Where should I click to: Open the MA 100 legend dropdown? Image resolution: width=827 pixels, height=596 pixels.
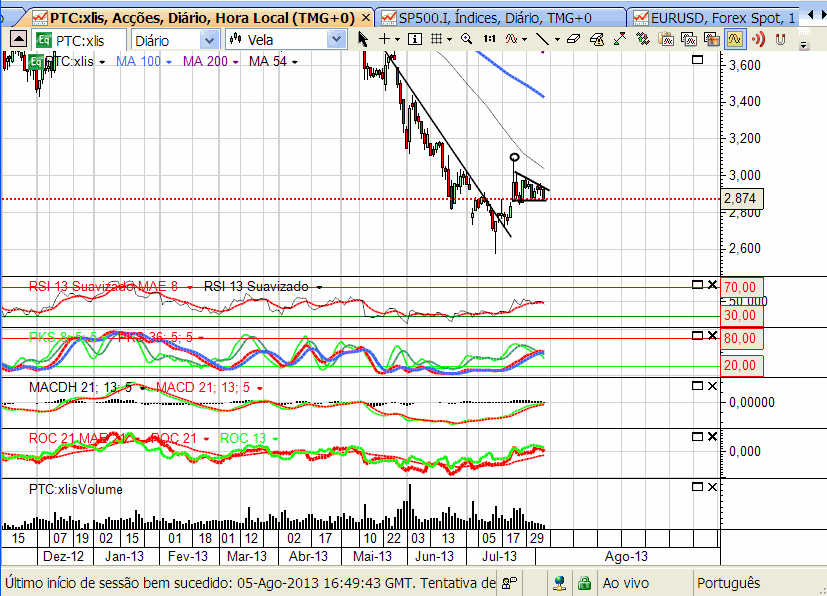click(169, 62)
